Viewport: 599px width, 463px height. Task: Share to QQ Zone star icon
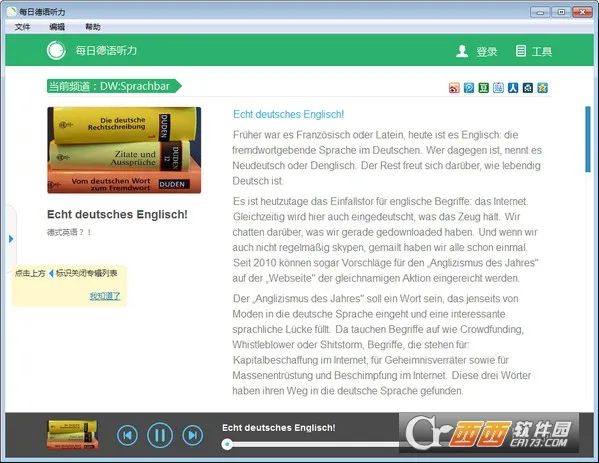542,88
